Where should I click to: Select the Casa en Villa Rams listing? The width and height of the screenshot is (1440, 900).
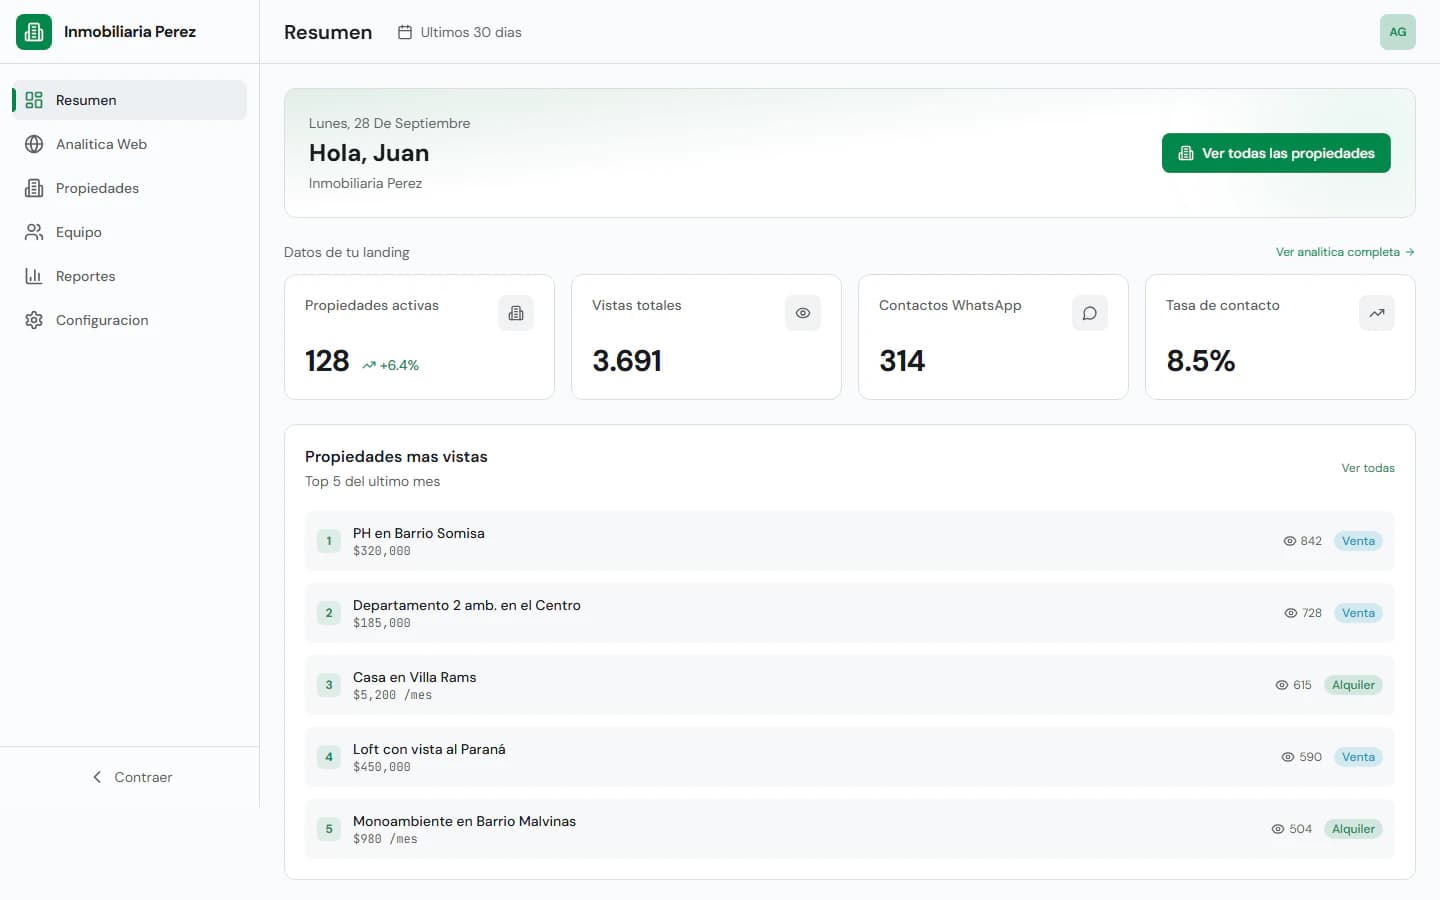point(850,685)
